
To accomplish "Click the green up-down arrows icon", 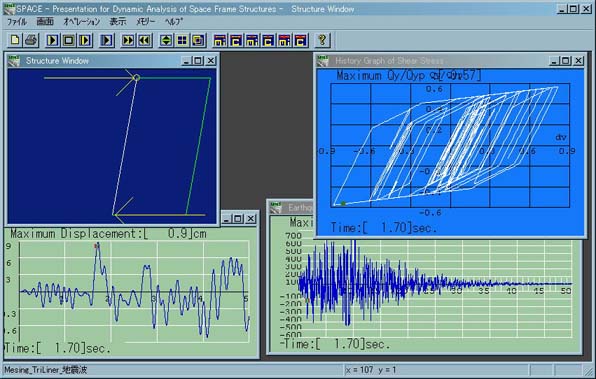I will click(x=166, y=40).
